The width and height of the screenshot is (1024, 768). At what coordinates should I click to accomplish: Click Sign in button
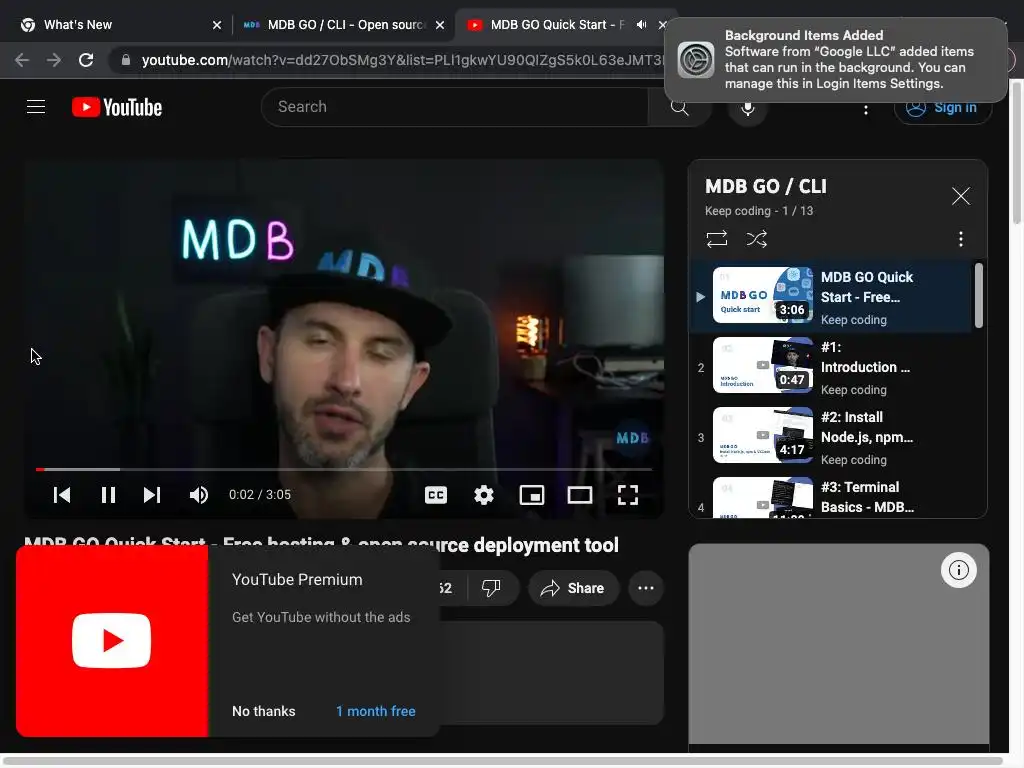pos(943,108)
